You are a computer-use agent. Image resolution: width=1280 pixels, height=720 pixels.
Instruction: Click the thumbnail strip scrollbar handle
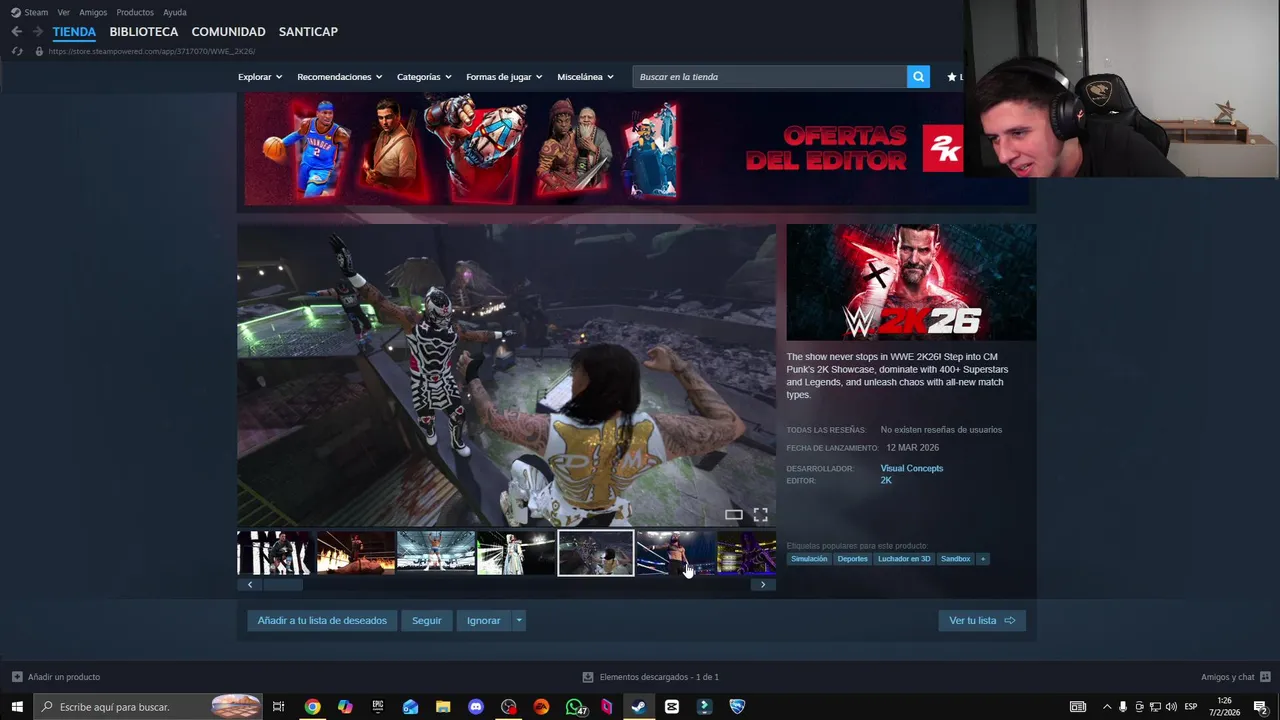[283, 585]
